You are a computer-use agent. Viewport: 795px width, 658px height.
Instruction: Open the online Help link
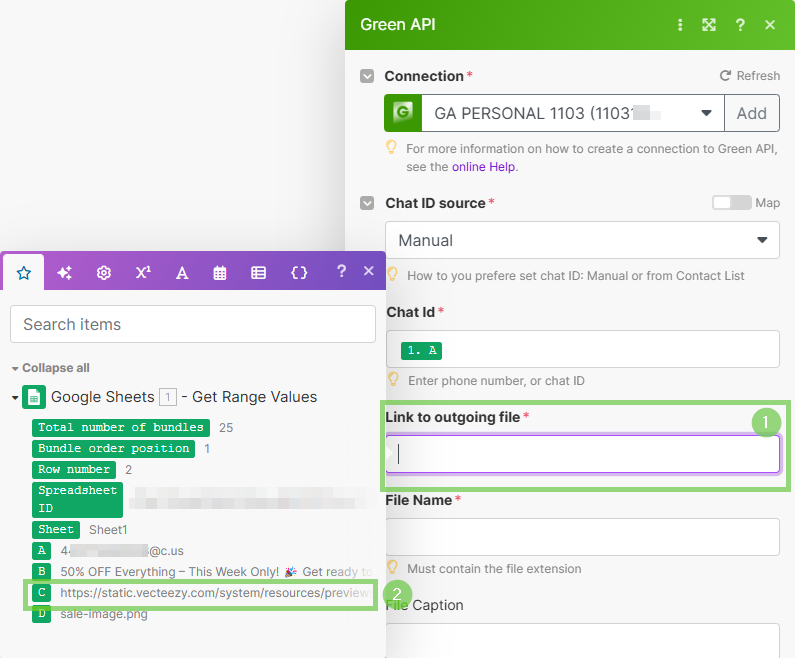(483, 167)
